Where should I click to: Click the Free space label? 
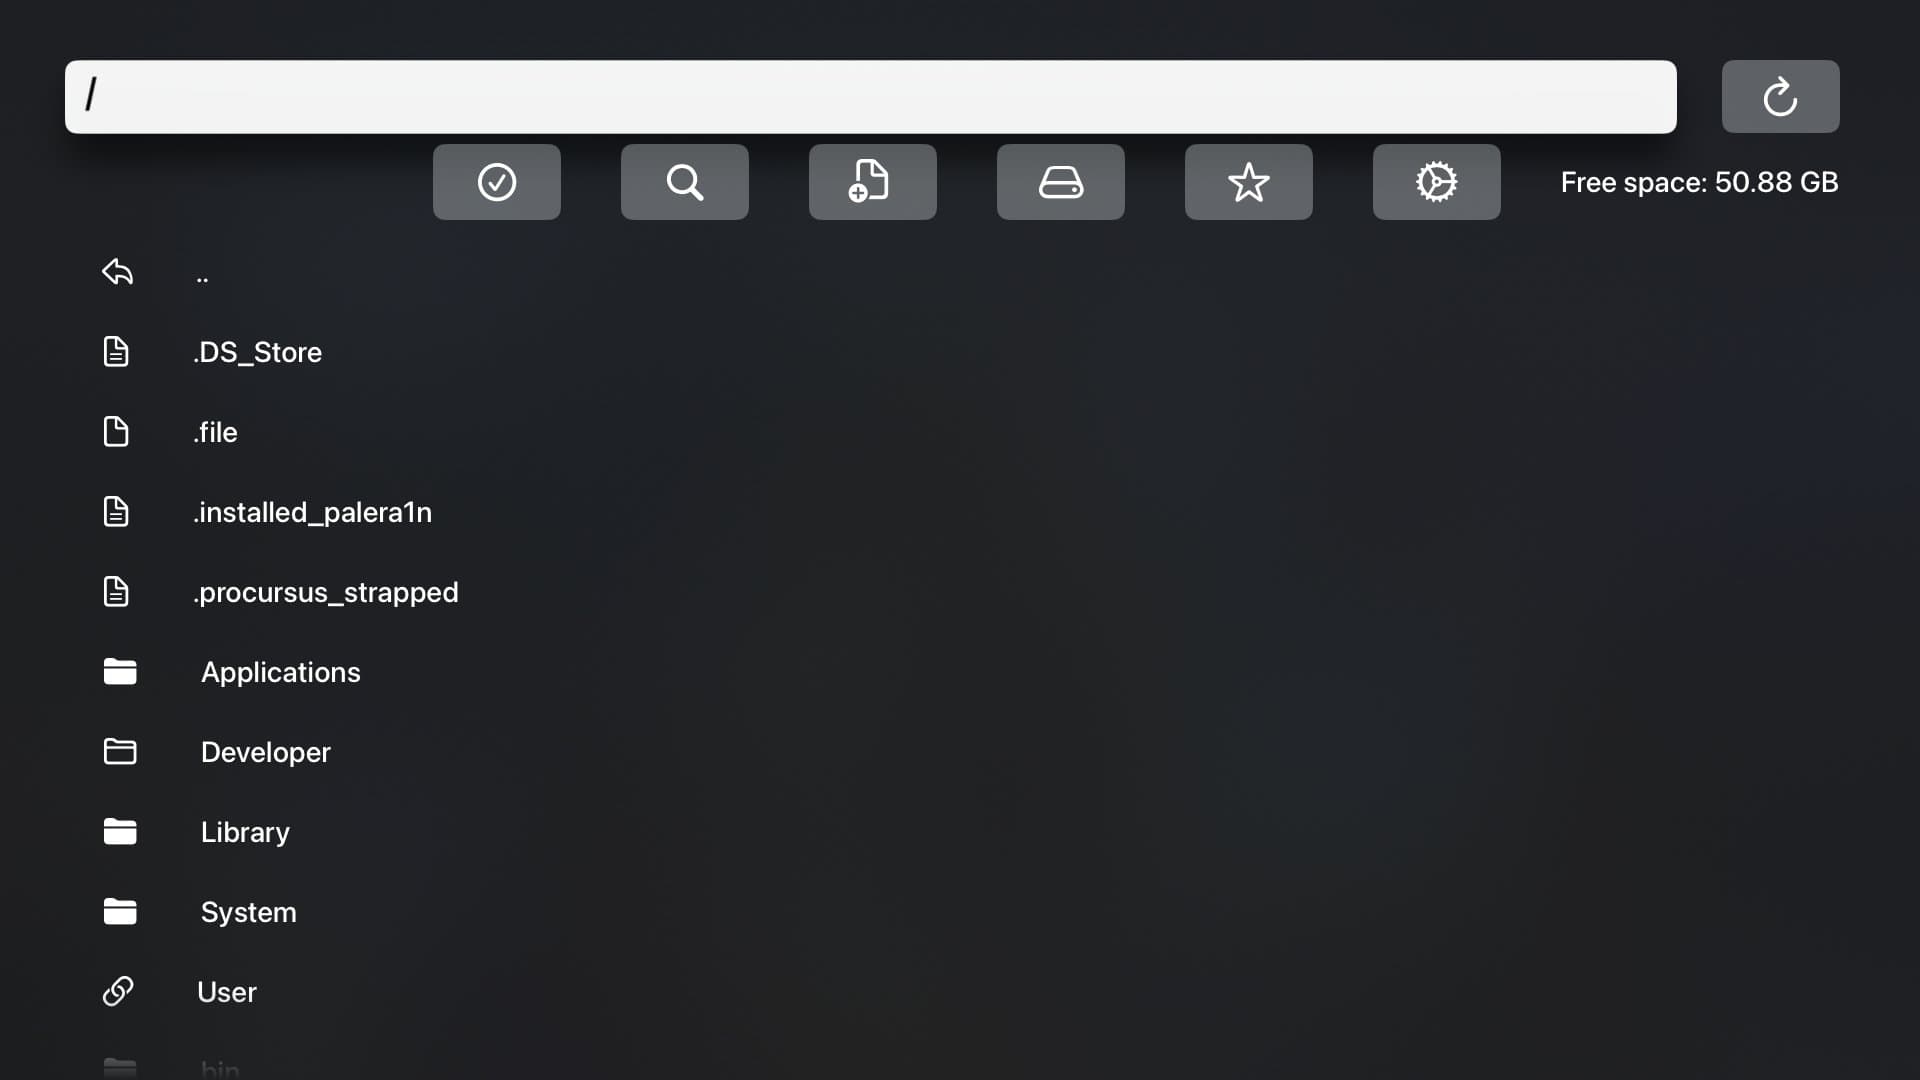click(1699, 182)
